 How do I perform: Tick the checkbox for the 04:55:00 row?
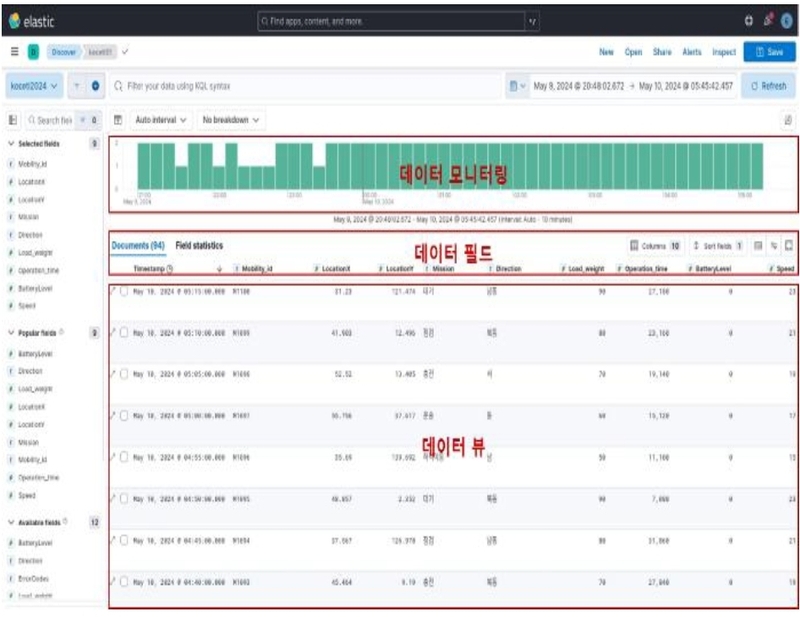[124, 457]
